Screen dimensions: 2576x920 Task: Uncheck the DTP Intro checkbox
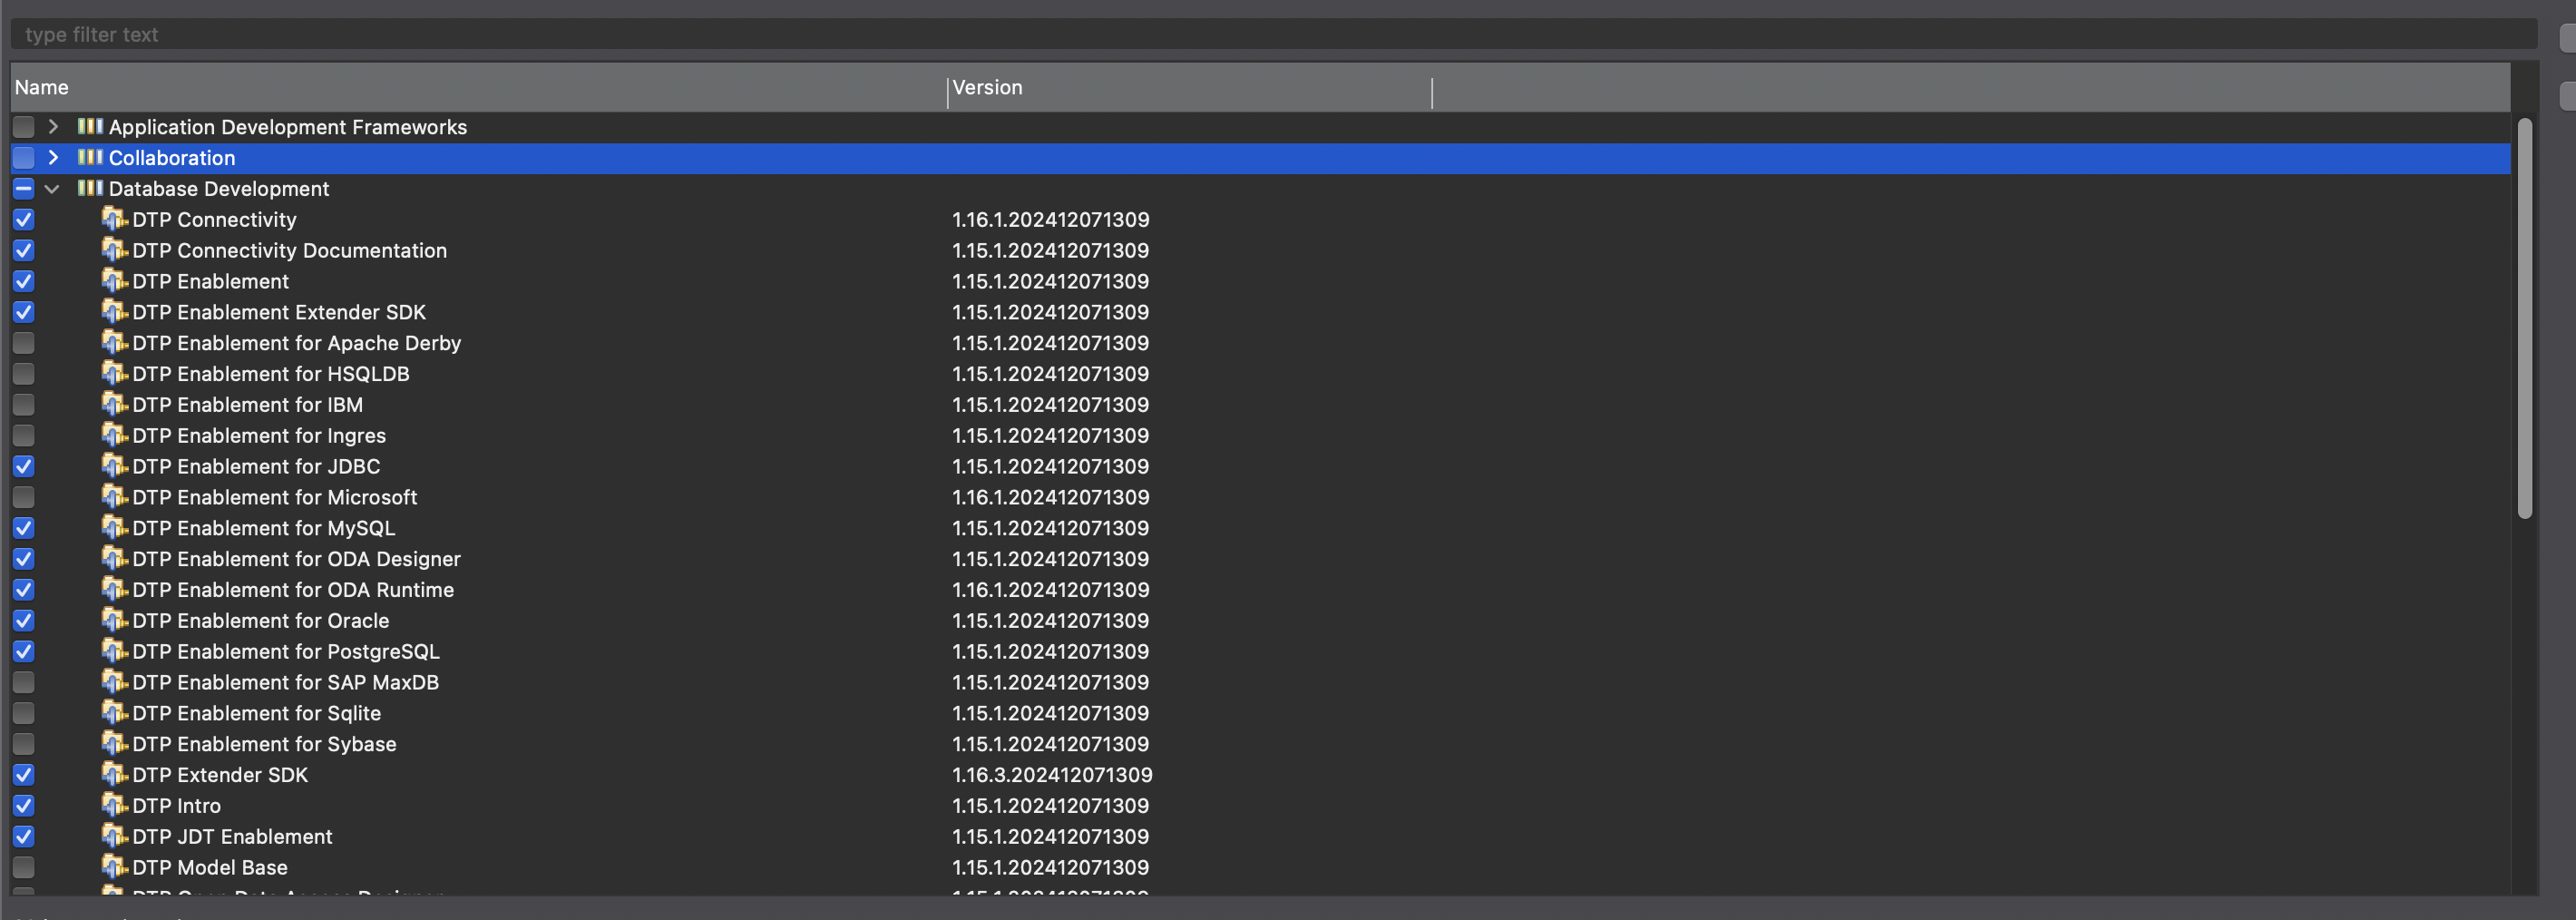tap(24, 806)
